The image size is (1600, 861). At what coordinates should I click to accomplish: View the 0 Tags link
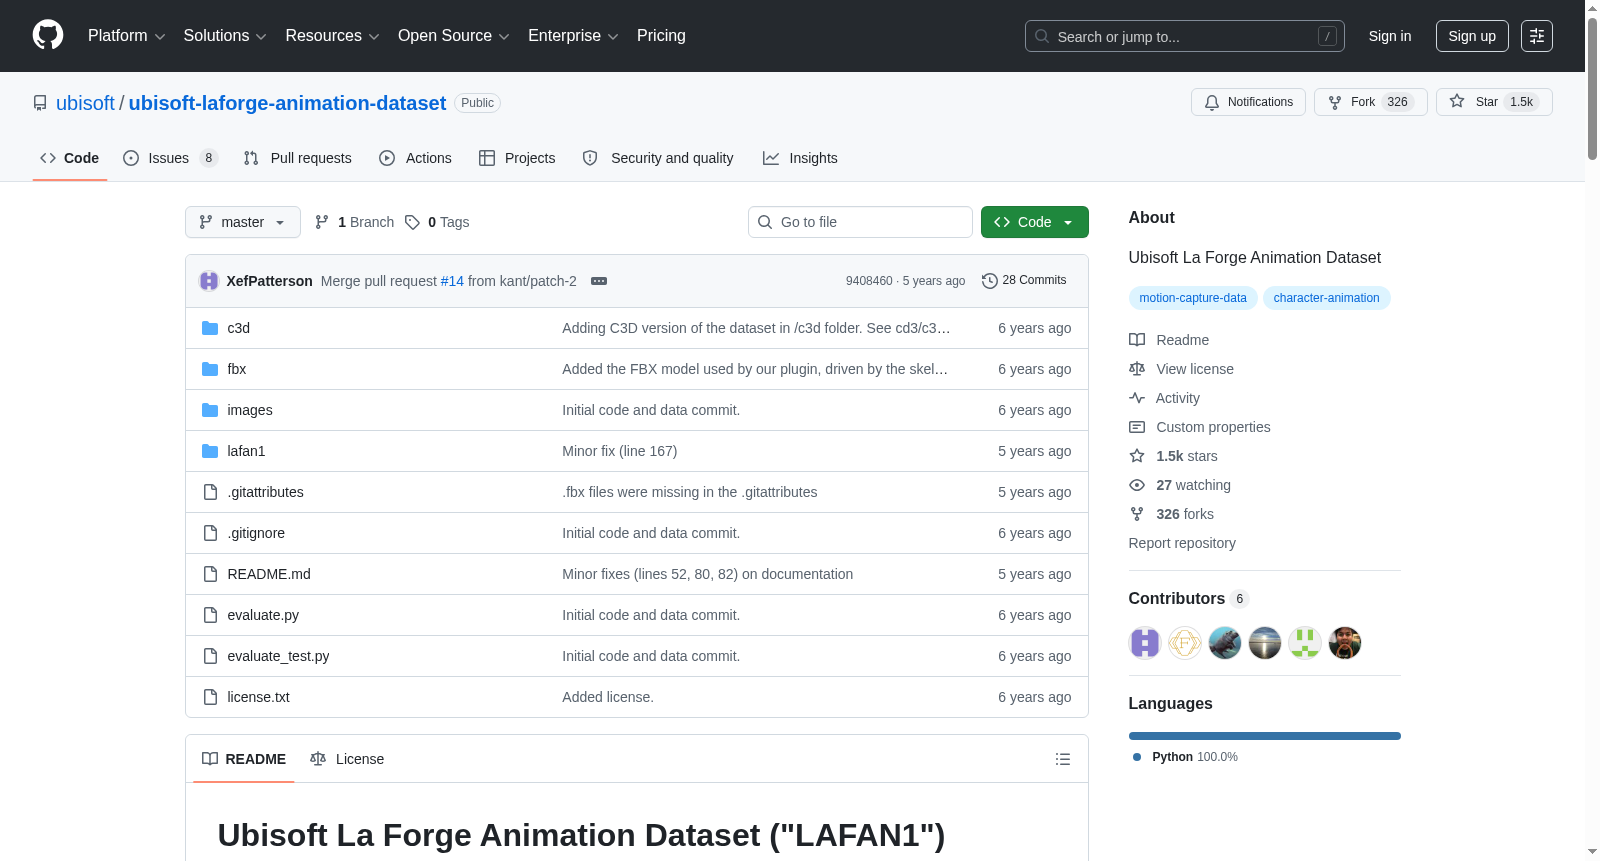(437, 222)
